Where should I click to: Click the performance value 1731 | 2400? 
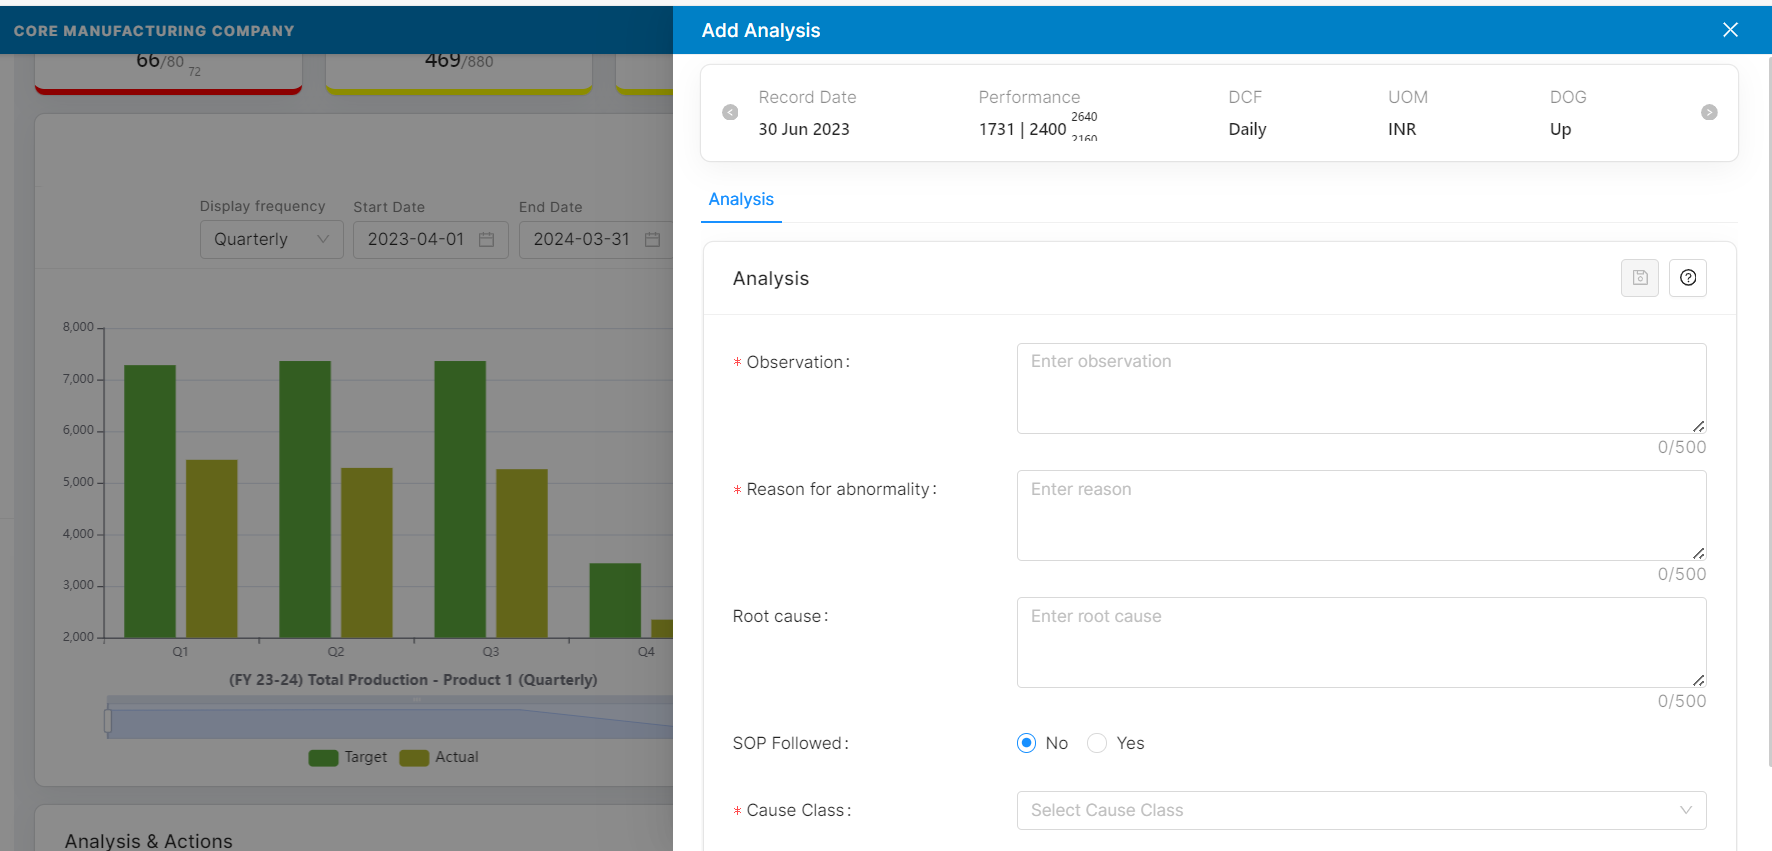[1022, 129]
